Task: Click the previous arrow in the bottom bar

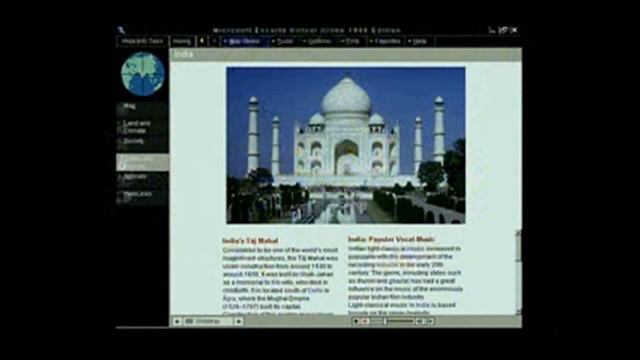Action: click(x=177, y=322)
